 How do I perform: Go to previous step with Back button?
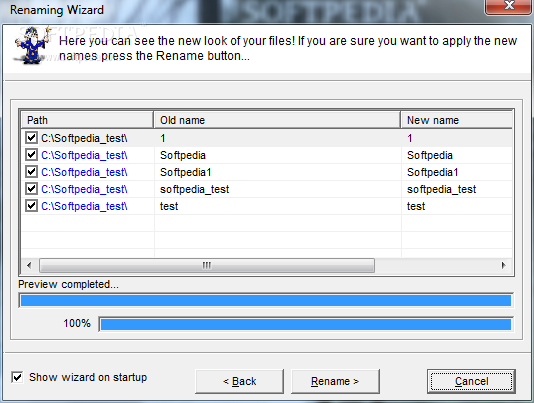click(x=239, y=381)
